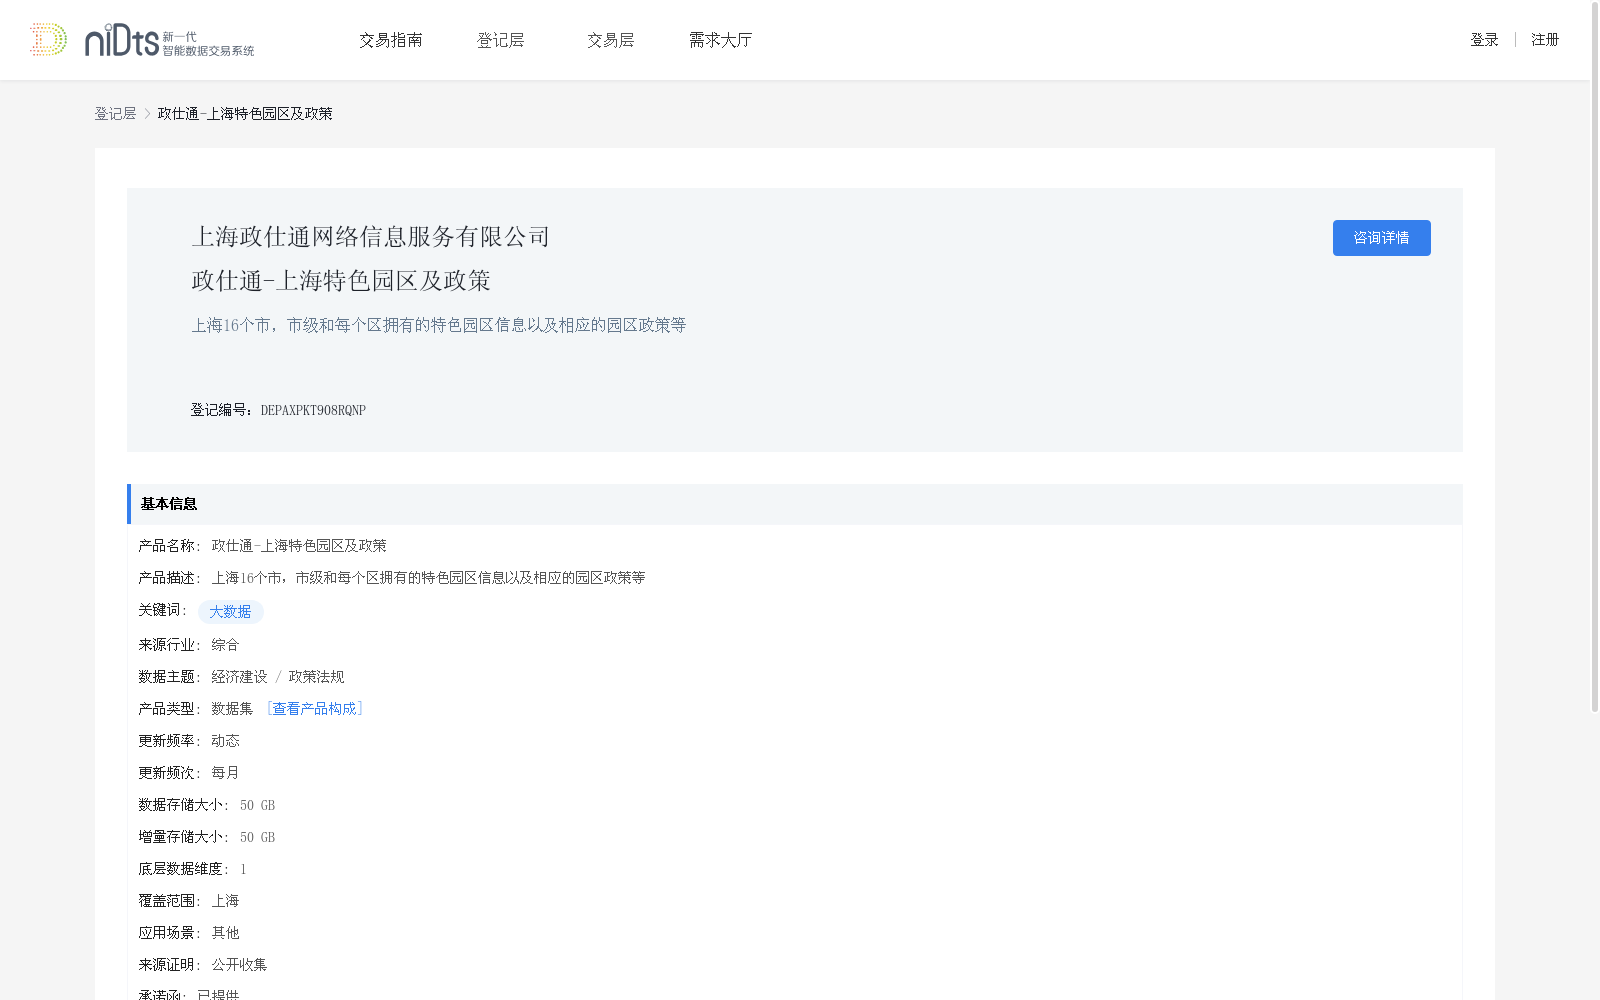Click the company name 上海政仕通网络信息服务有限公司

[370, 237]
